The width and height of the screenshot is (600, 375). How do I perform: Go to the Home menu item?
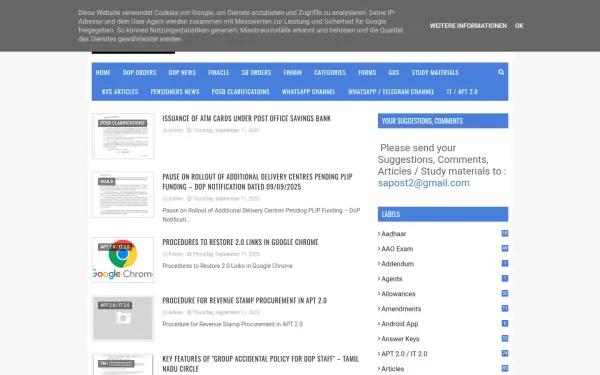[x=103, y=72]
